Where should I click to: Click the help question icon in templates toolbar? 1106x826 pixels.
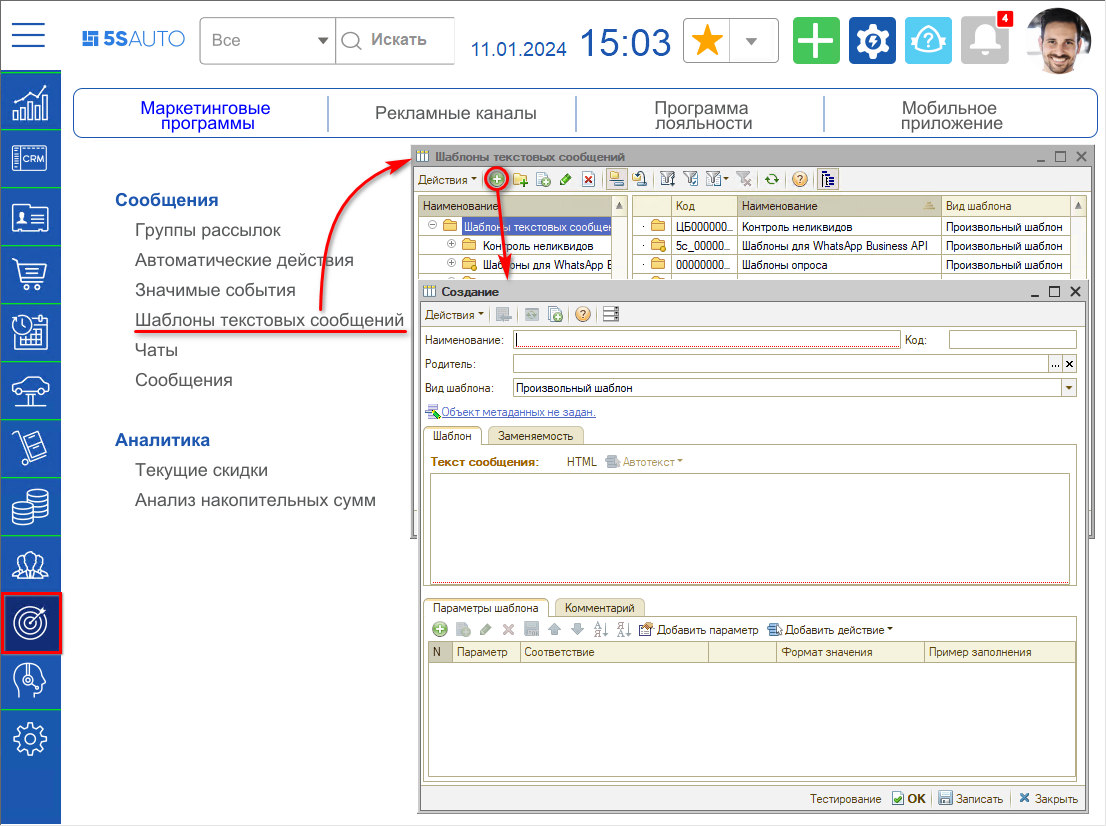(799, 179)
